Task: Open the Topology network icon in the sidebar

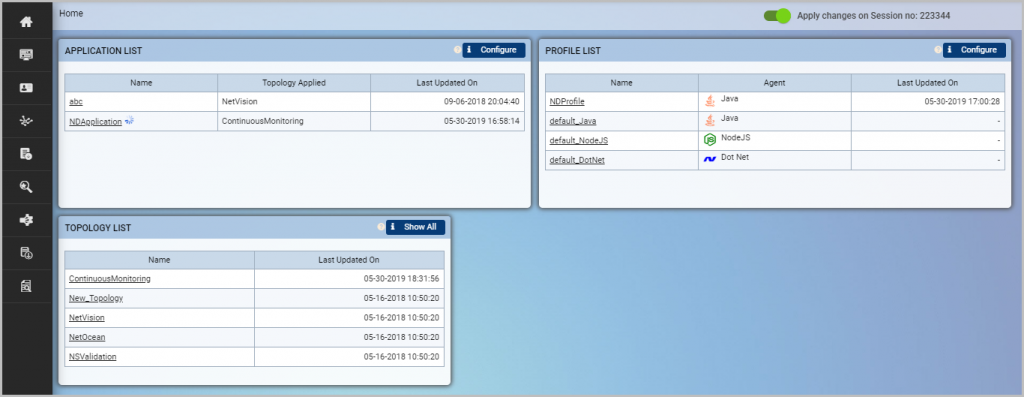Action: [26, 121]
